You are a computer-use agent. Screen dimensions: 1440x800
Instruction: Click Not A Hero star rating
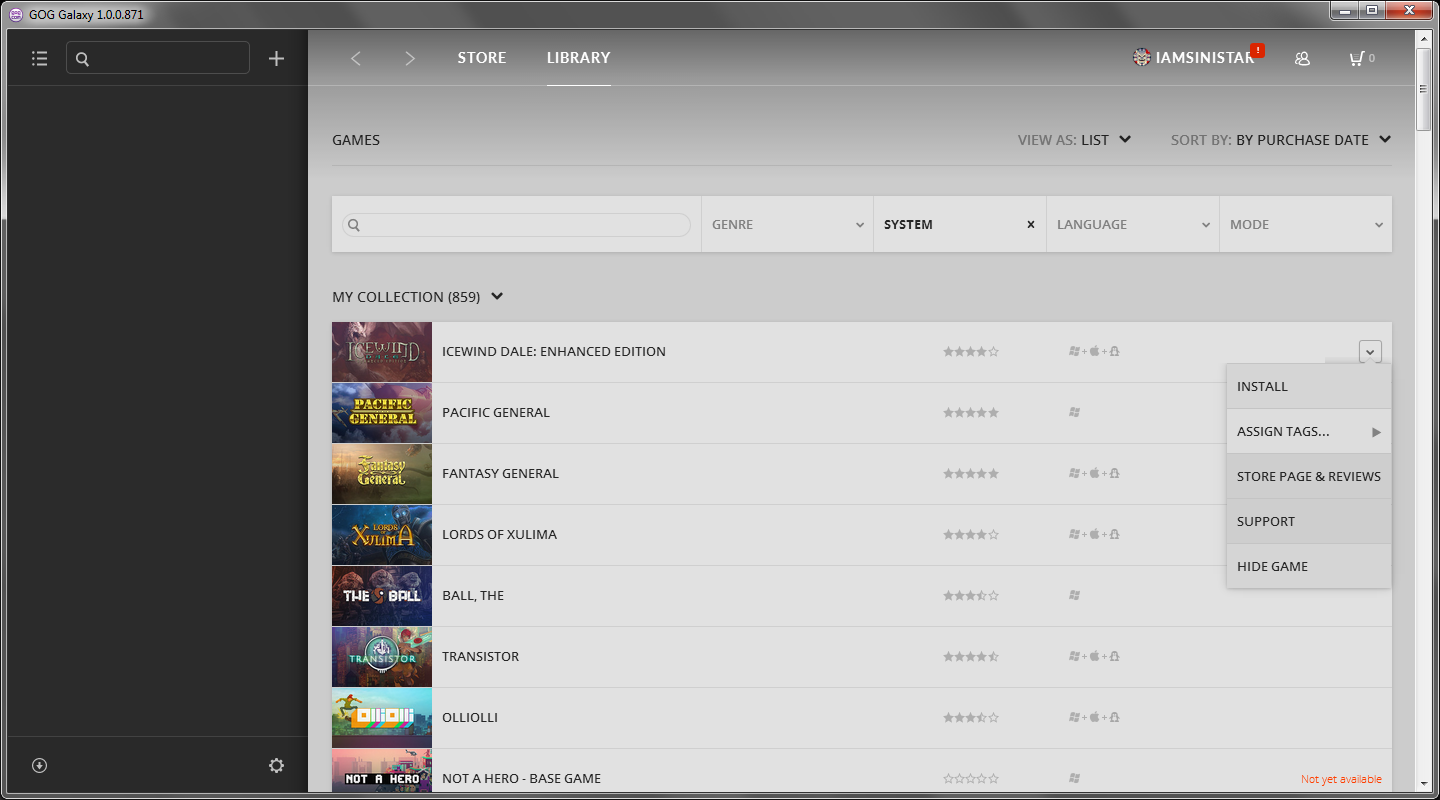point(971,779)
